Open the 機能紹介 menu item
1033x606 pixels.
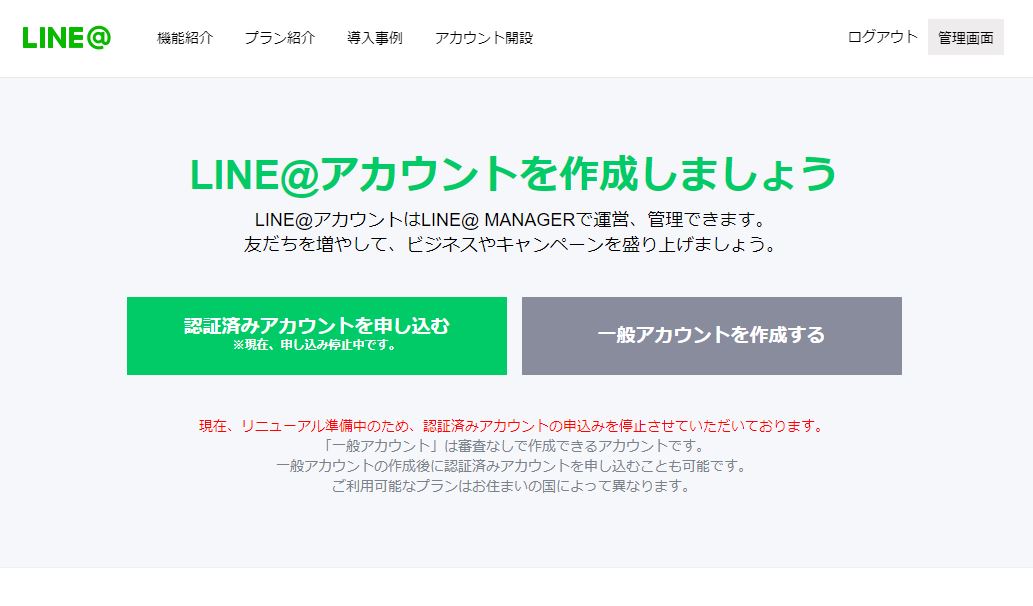coord(185,38)
